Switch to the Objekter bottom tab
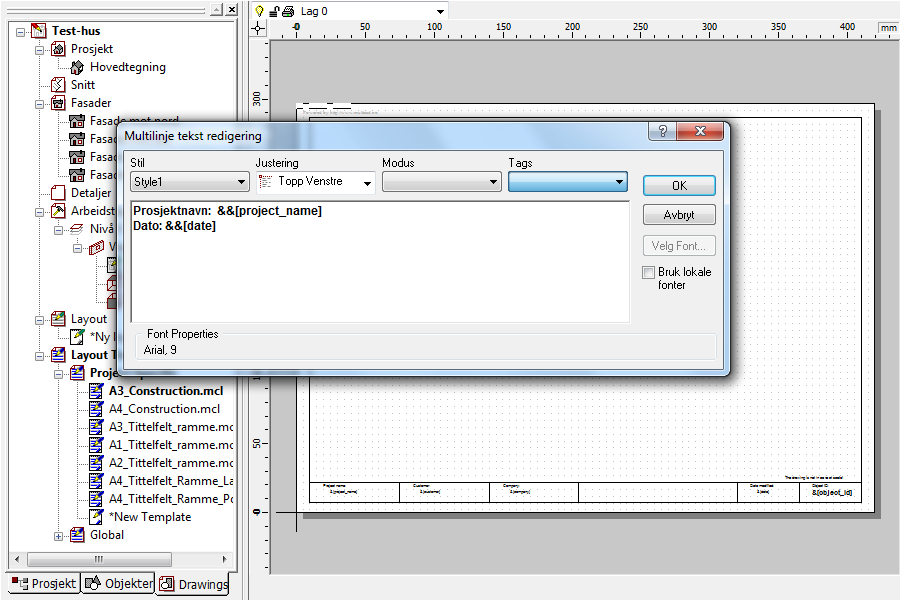 coord(118,583)
